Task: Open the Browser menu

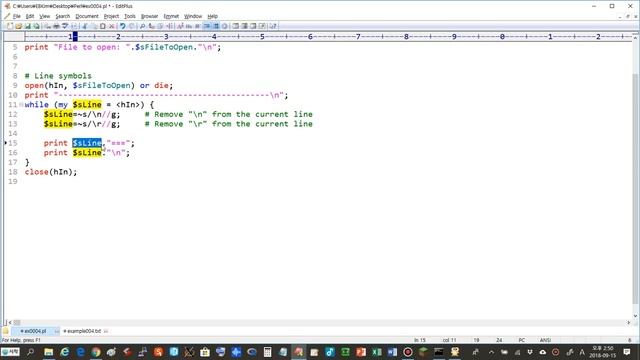Action: click(x=149, y=16)
